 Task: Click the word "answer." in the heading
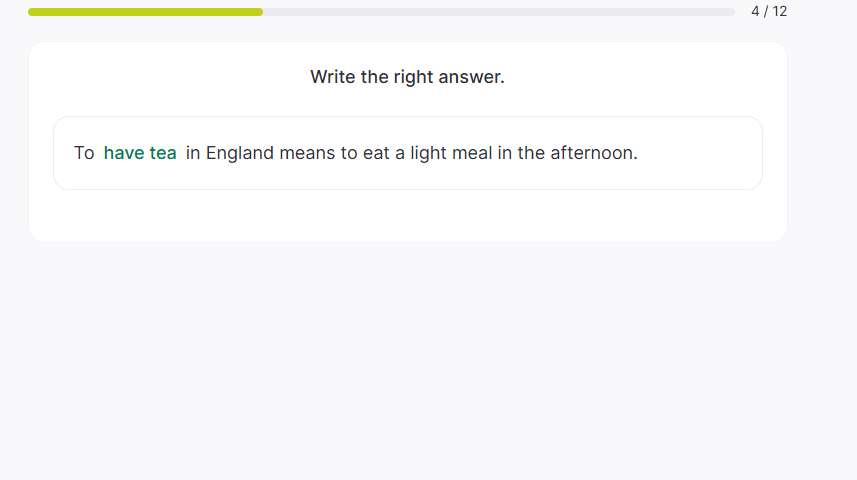coord(473,77)
